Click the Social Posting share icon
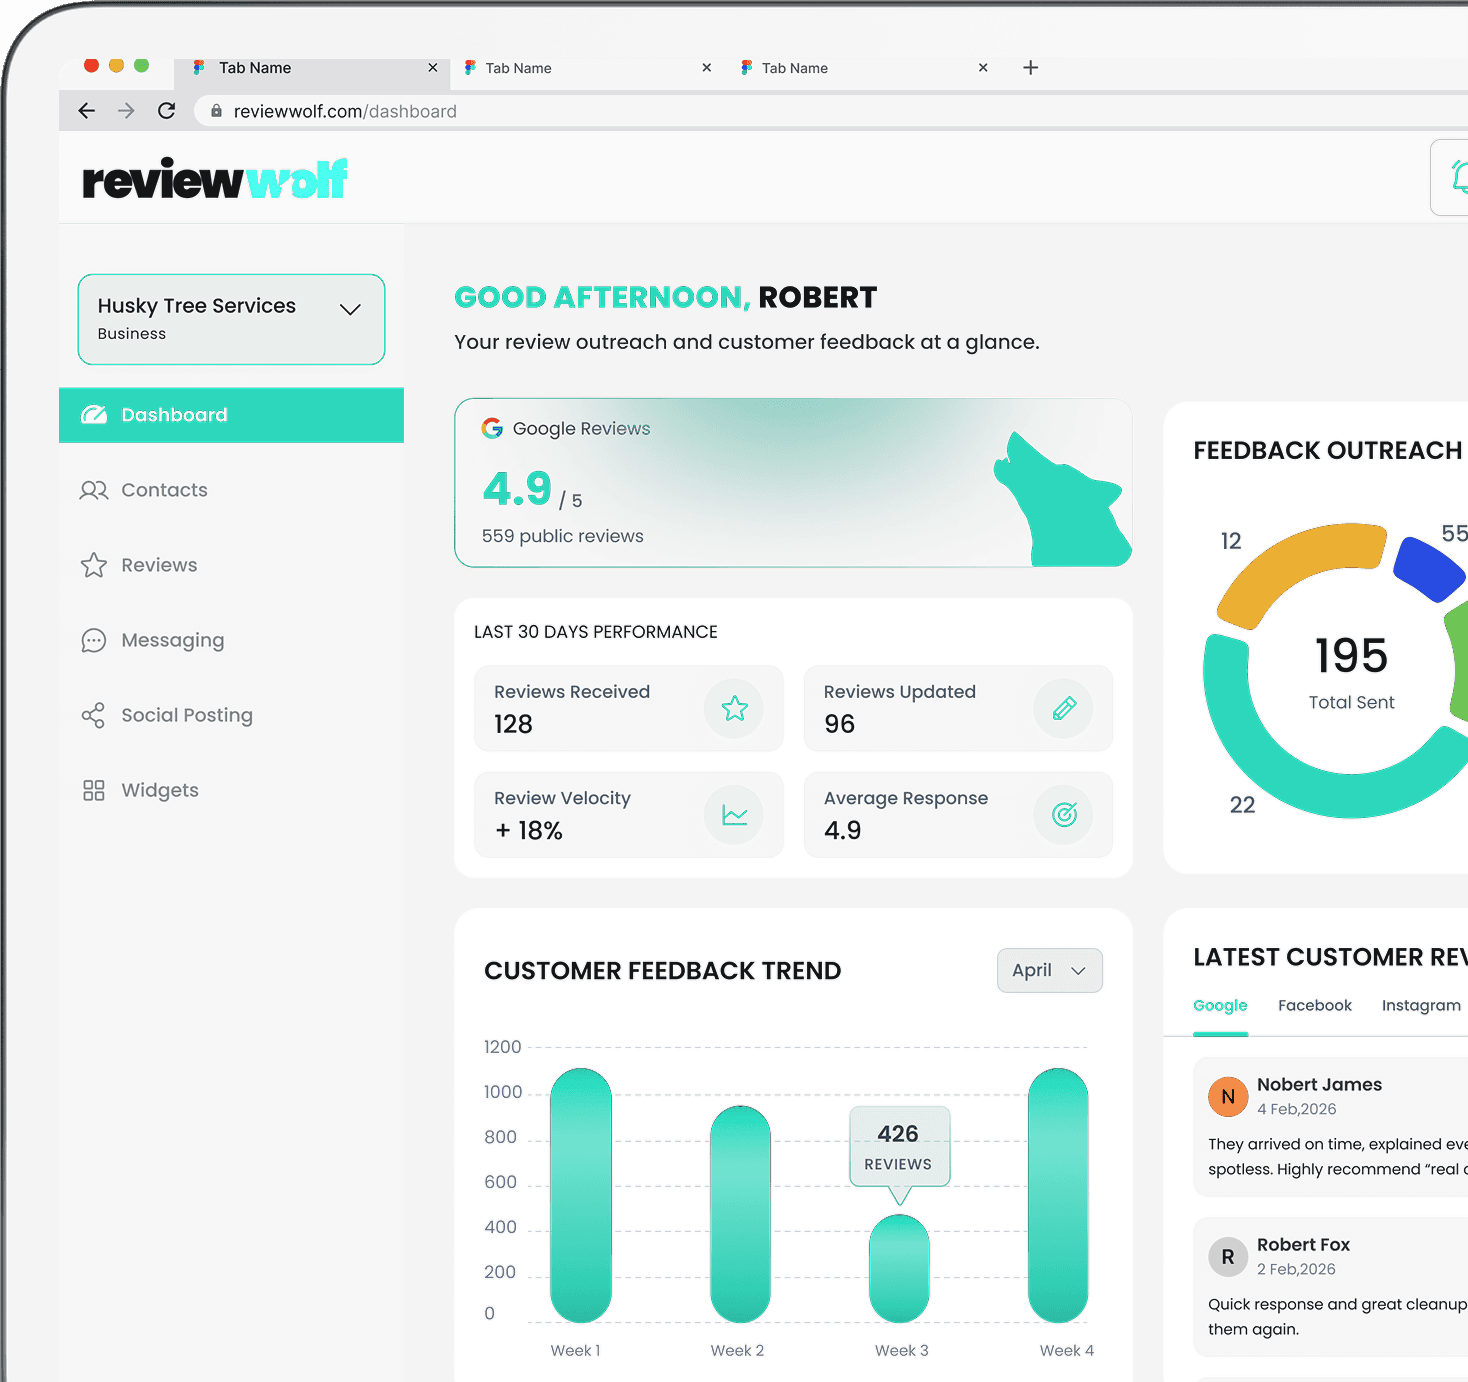 pyautogui.click(x=93, y=715)
